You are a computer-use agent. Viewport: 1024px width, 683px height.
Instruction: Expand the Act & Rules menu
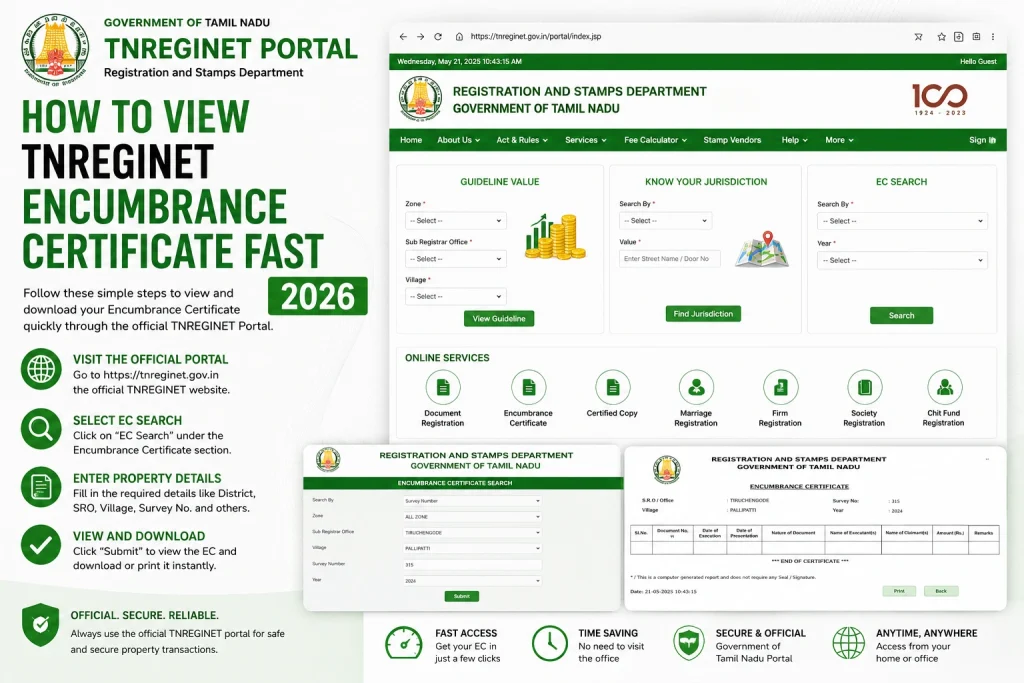point(522,140)
